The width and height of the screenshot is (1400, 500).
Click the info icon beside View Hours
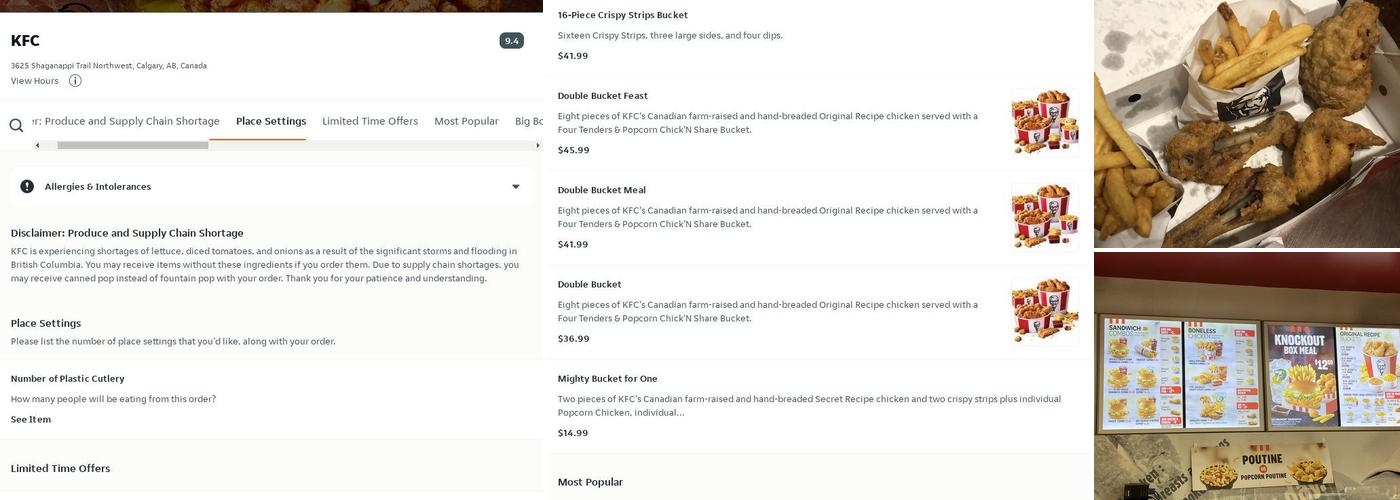point(75,81)
